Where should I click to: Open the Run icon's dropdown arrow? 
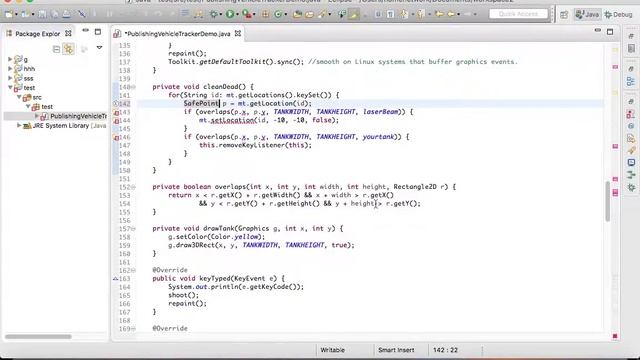(237, 15)
